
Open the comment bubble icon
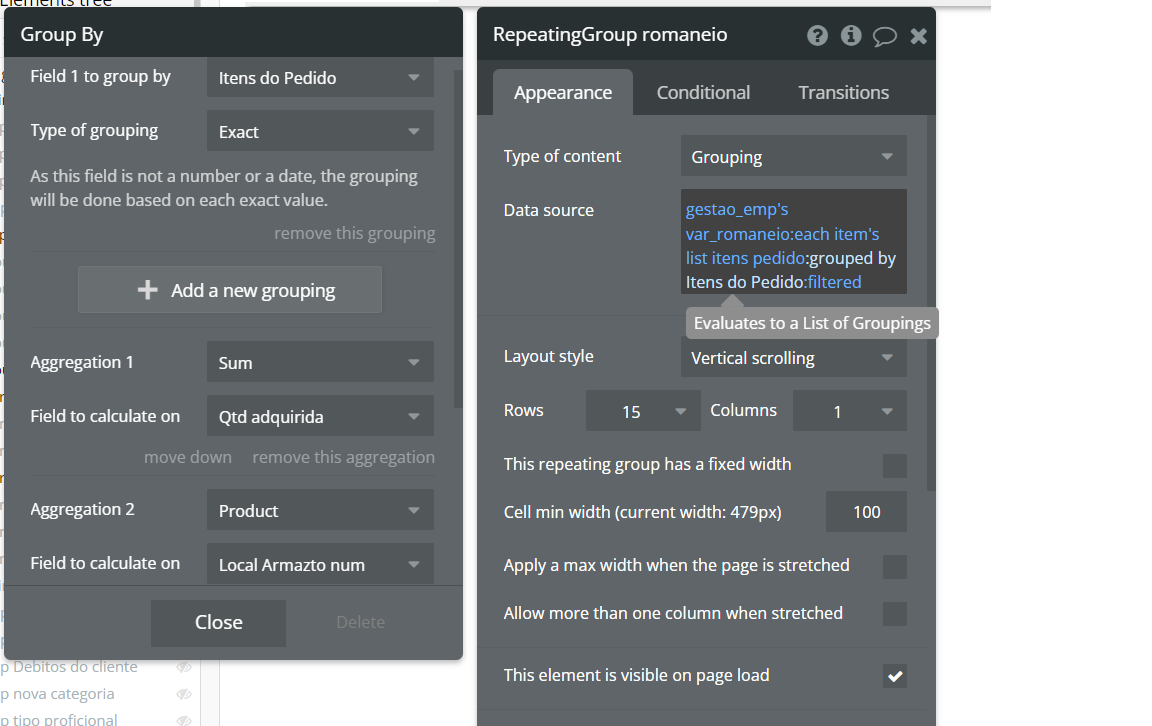tap(885, 37)
